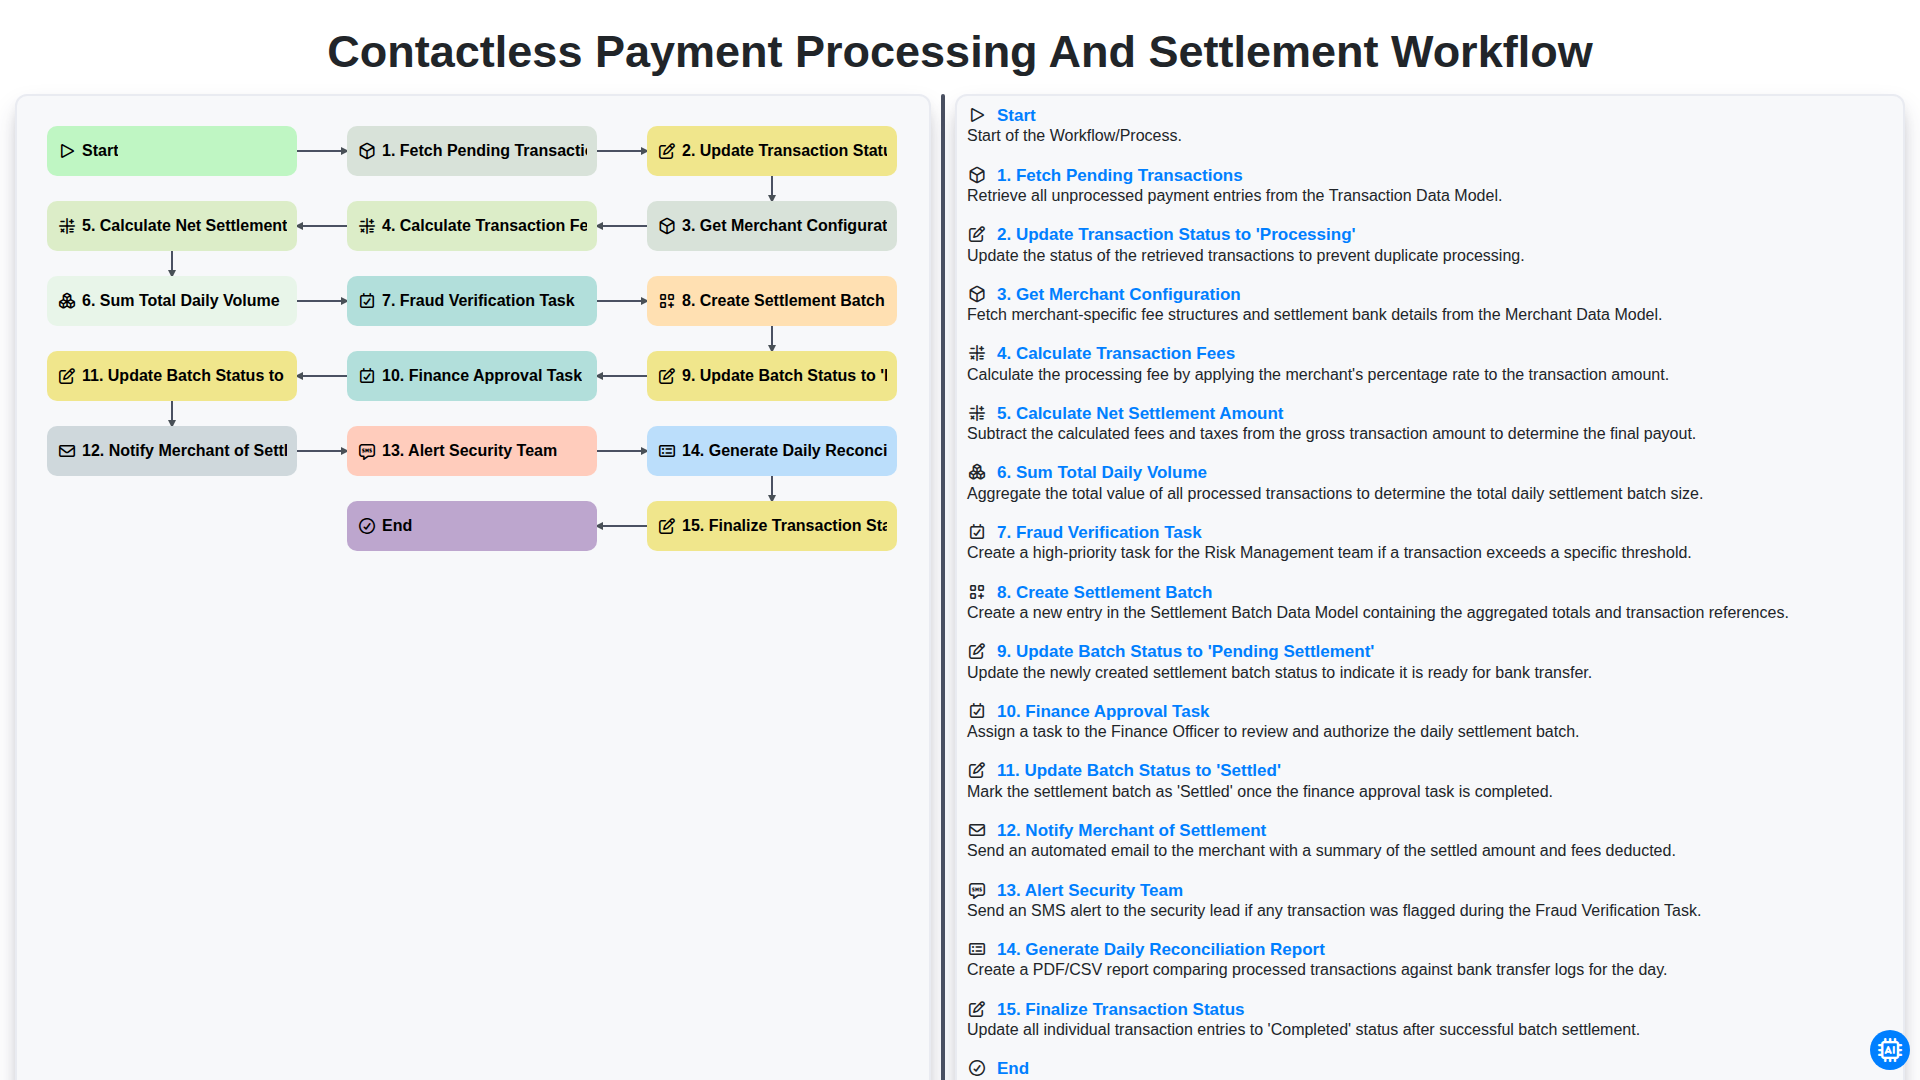Image resolution: width=1920 pixels, height=1080 pixels.
Task: Click the check-circle icon in the End node
Action: click(x=367, y=526)
